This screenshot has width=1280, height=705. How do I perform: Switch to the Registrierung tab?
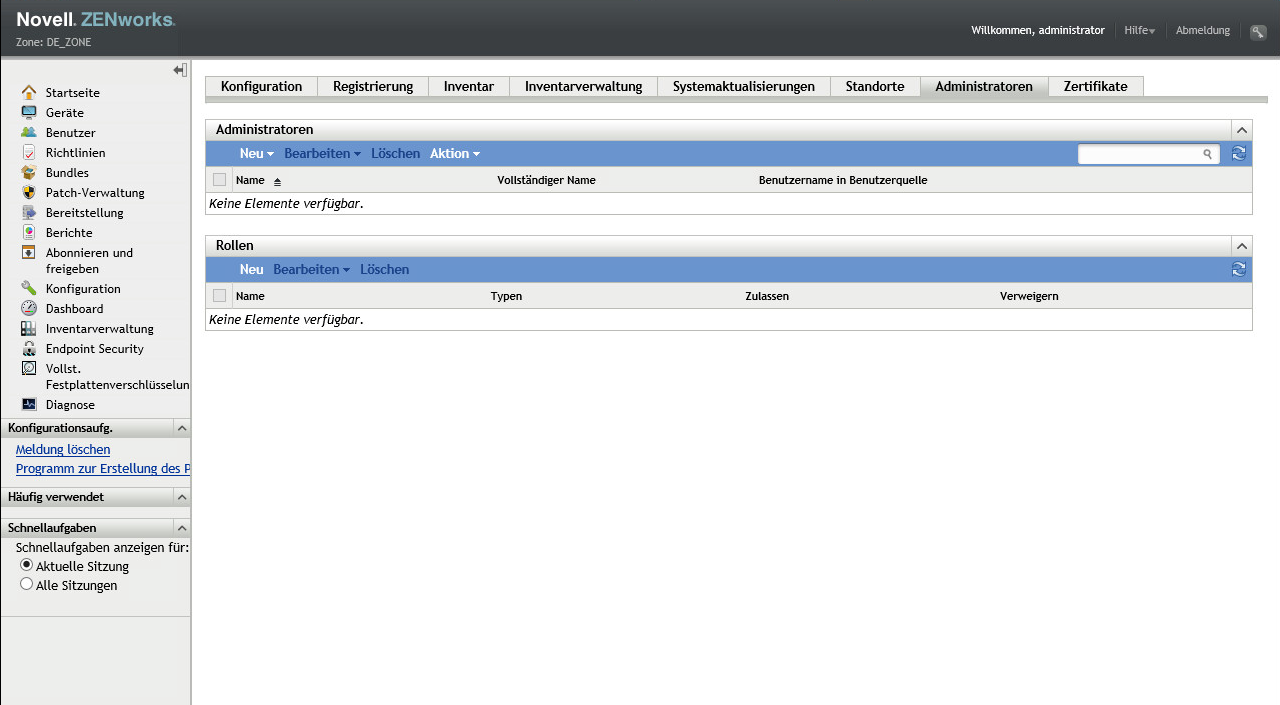point(373,86)
